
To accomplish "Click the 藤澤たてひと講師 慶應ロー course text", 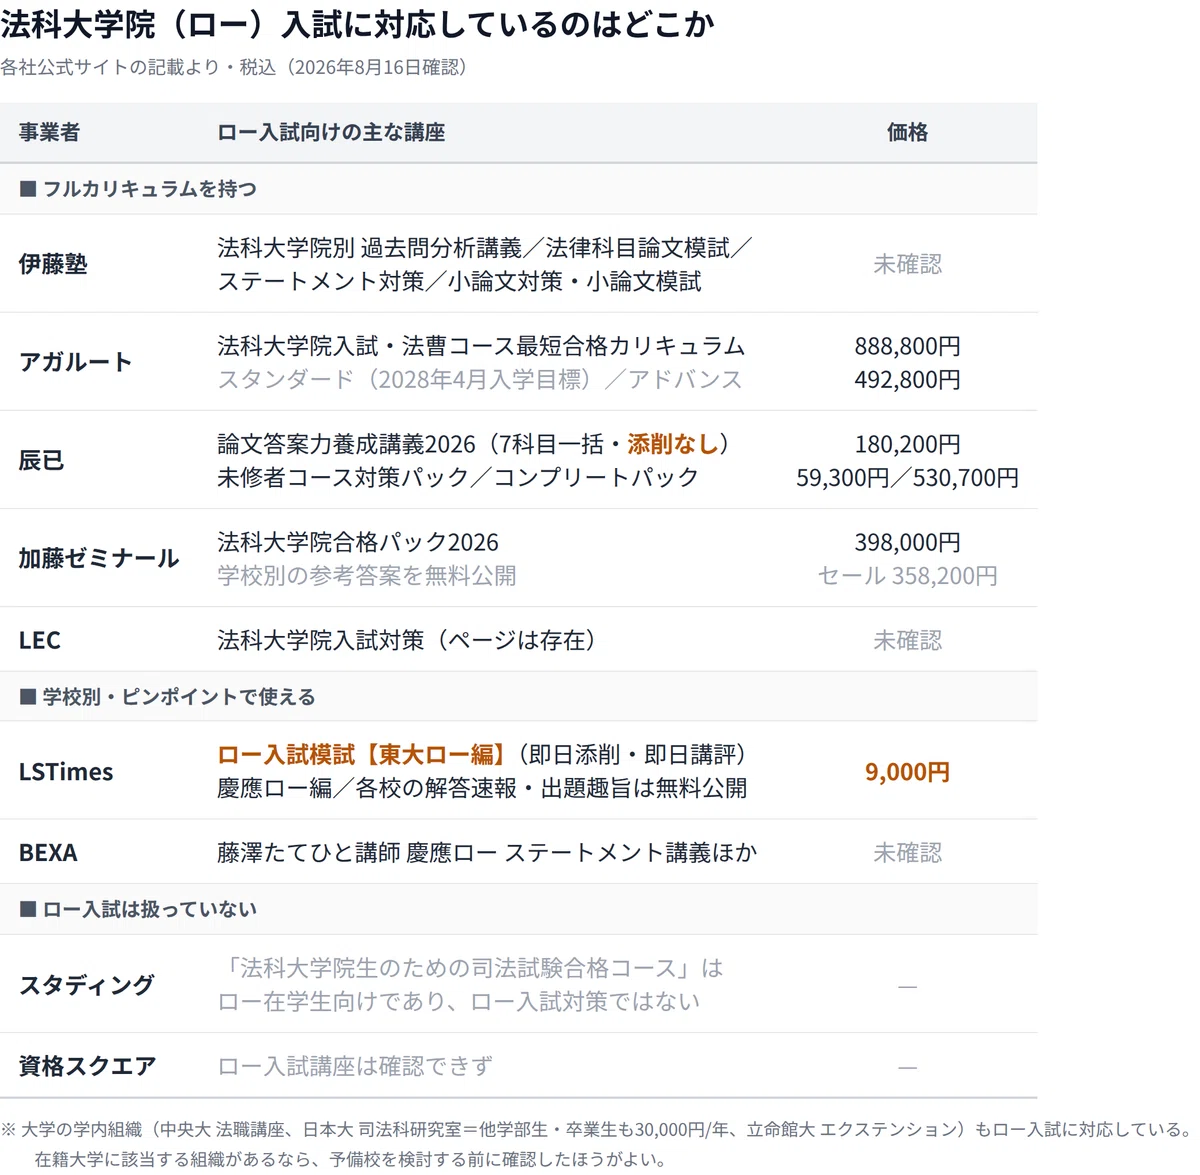I will click(x=487, y=852).
